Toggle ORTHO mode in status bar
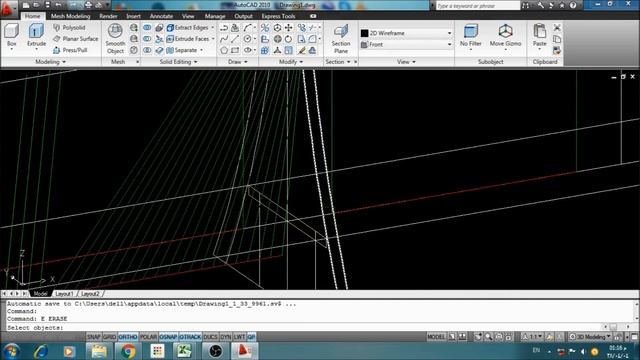Image resolution: width=640 pixels, height=360 pixels. point(128,337)
